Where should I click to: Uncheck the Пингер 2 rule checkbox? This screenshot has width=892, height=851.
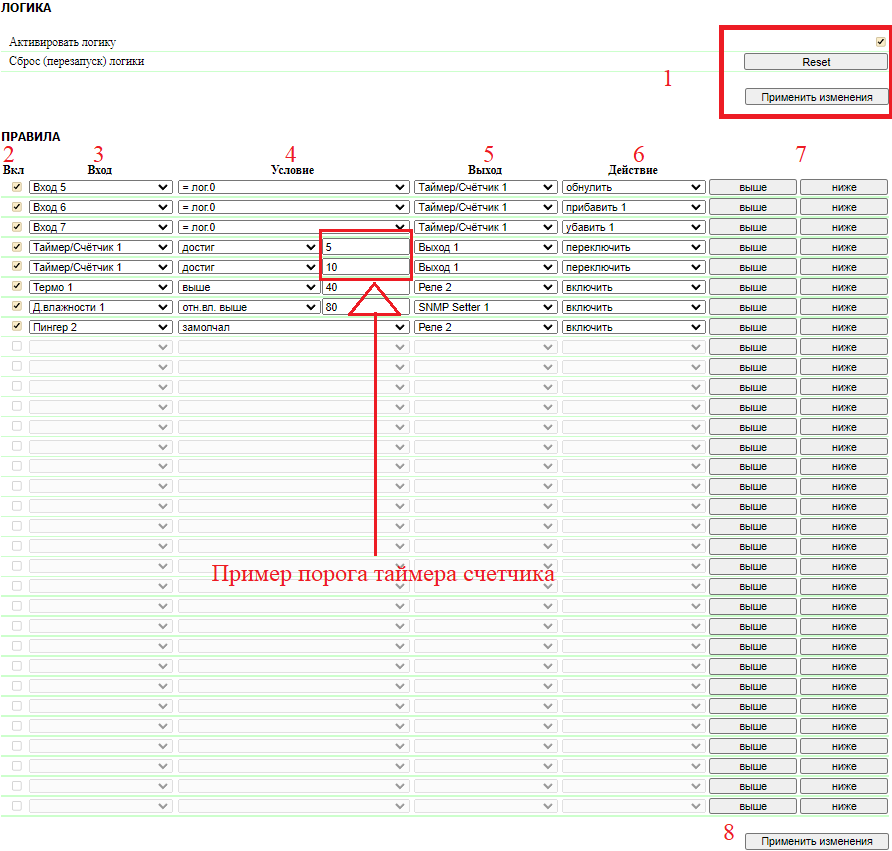tap(16, 326)
